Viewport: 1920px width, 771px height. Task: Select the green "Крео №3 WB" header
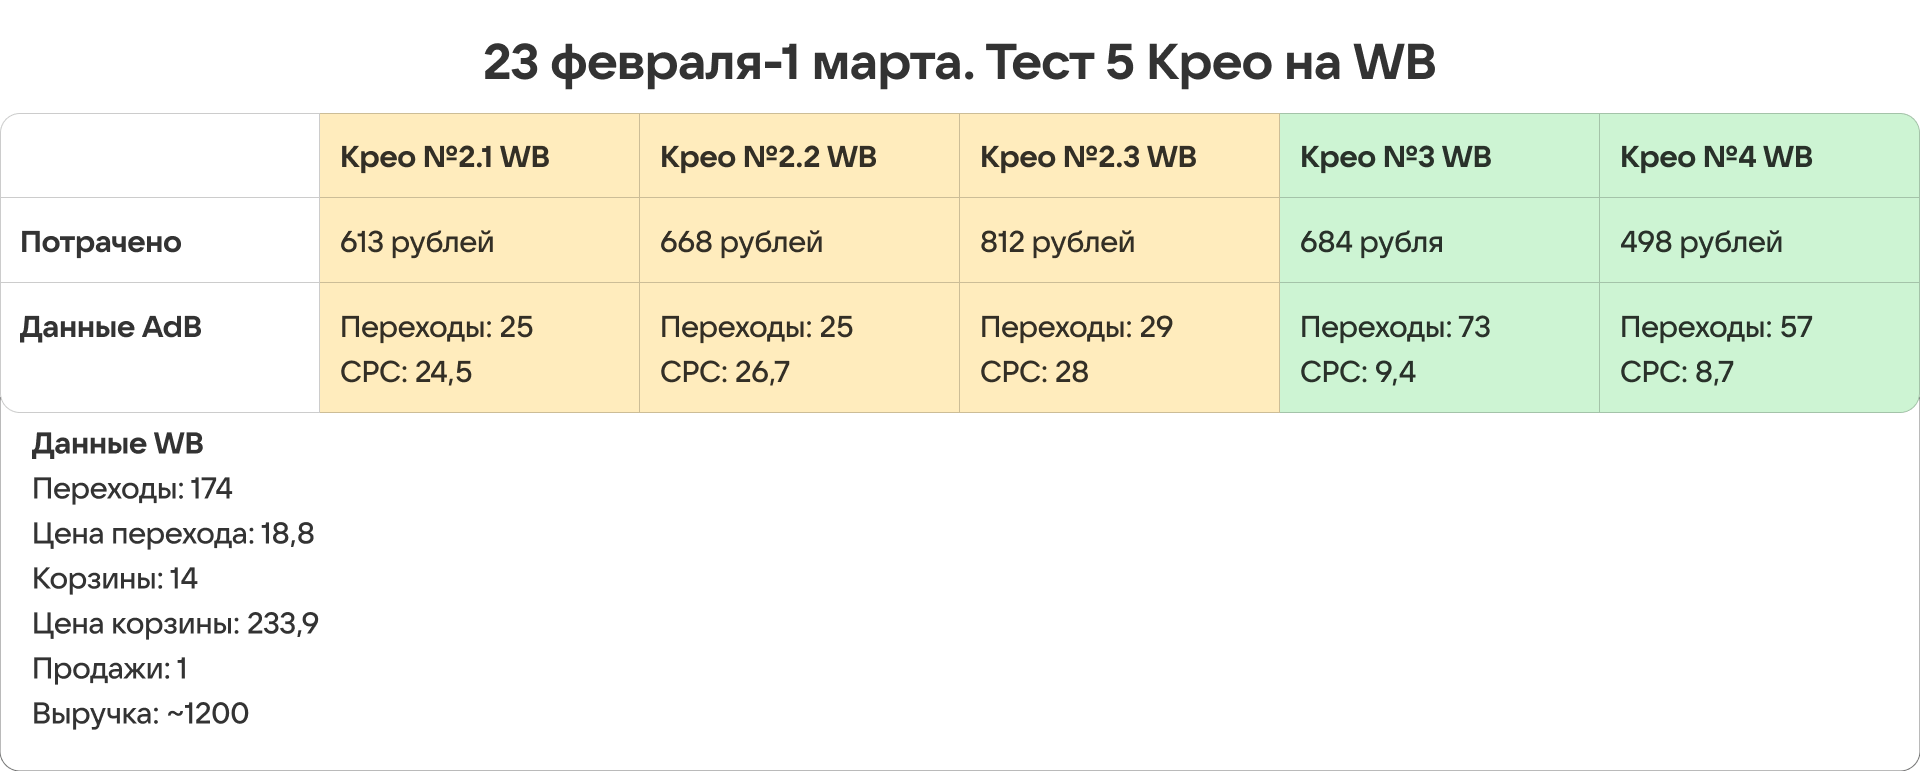point(1395,157)
